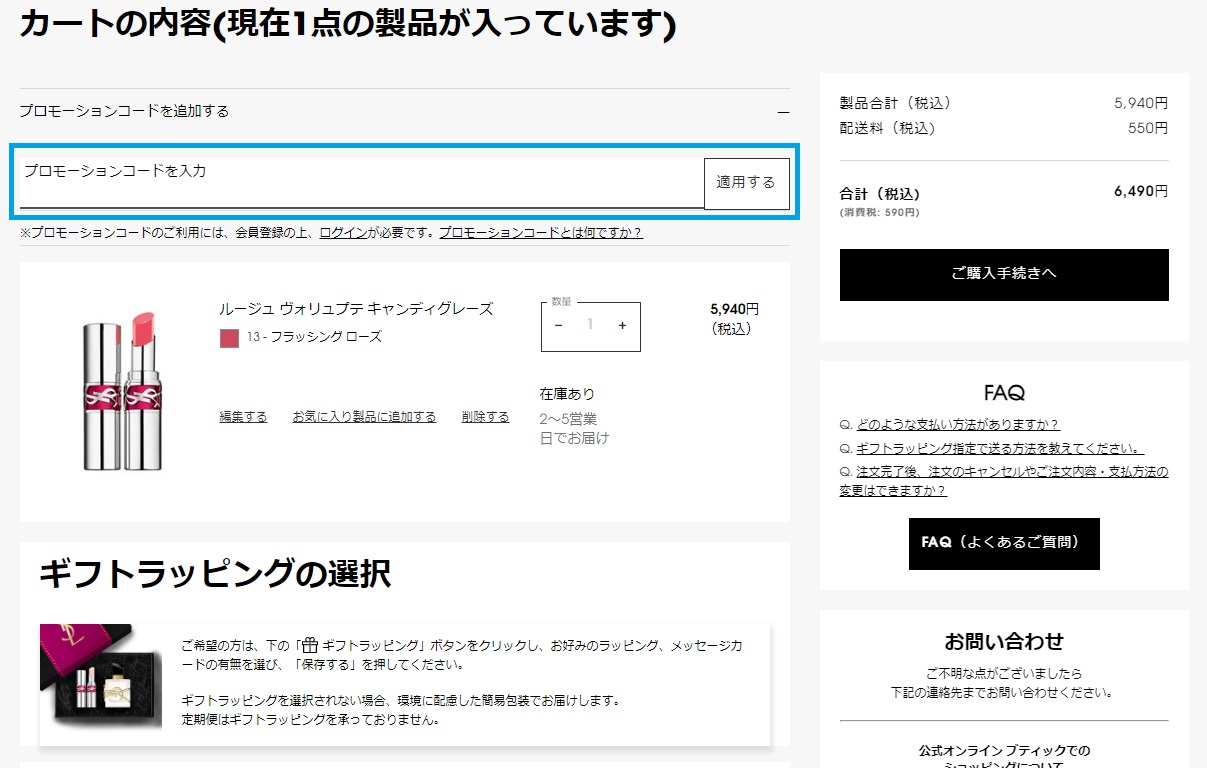
Task: Remove item with 削除する link
Action: tap(485, 417)
